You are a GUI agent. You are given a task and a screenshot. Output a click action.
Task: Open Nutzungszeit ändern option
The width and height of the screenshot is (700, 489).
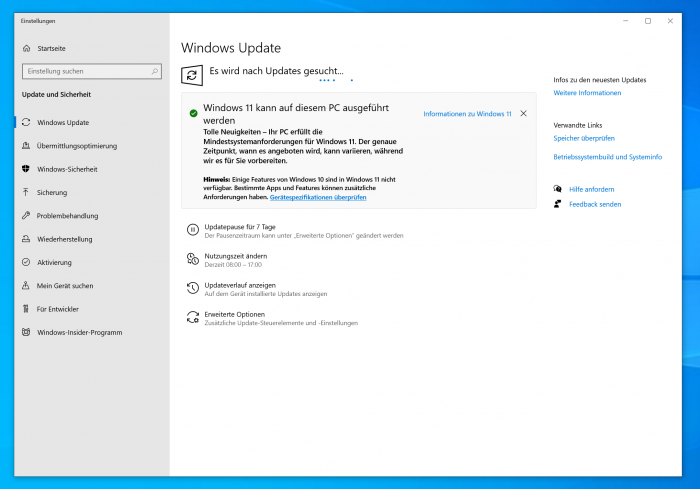[236, 256]
